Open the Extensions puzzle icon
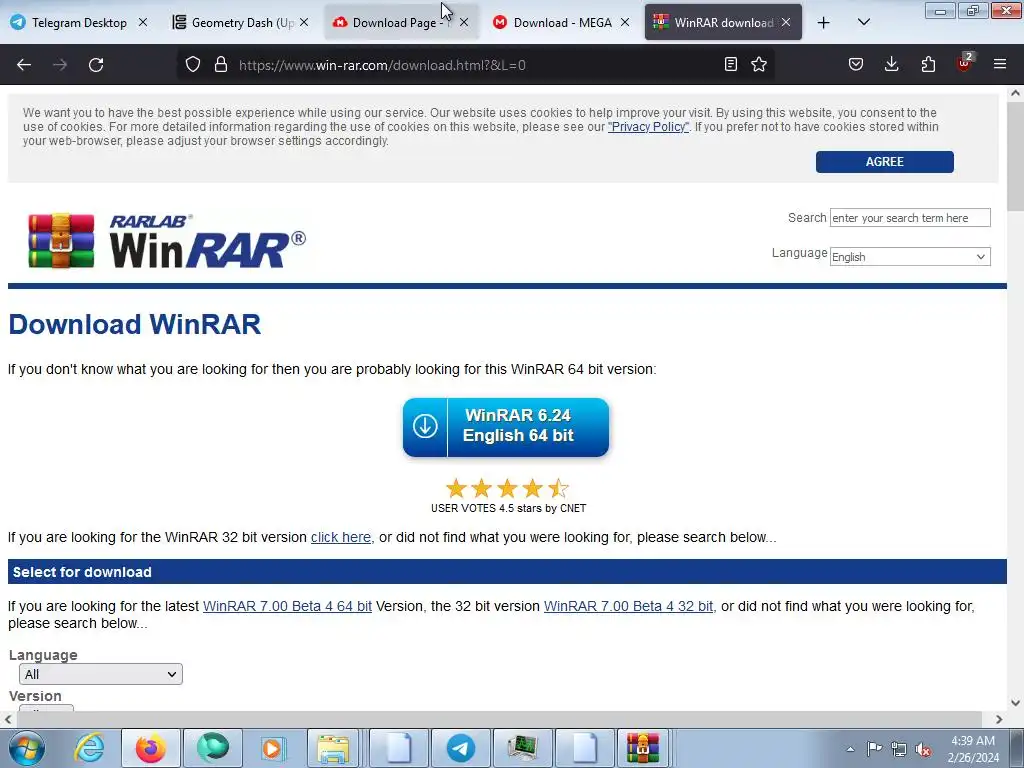Image resolution: width=1024 pixels, height=768 pixels. coord(928,65)
